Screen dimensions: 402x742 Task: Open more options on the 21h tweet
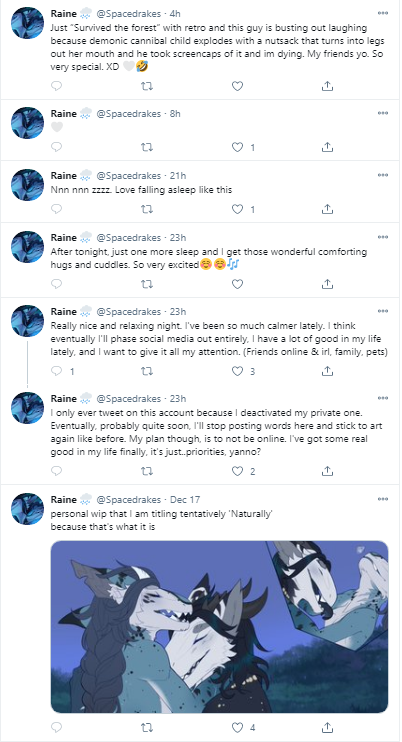(x=383, y=175)
